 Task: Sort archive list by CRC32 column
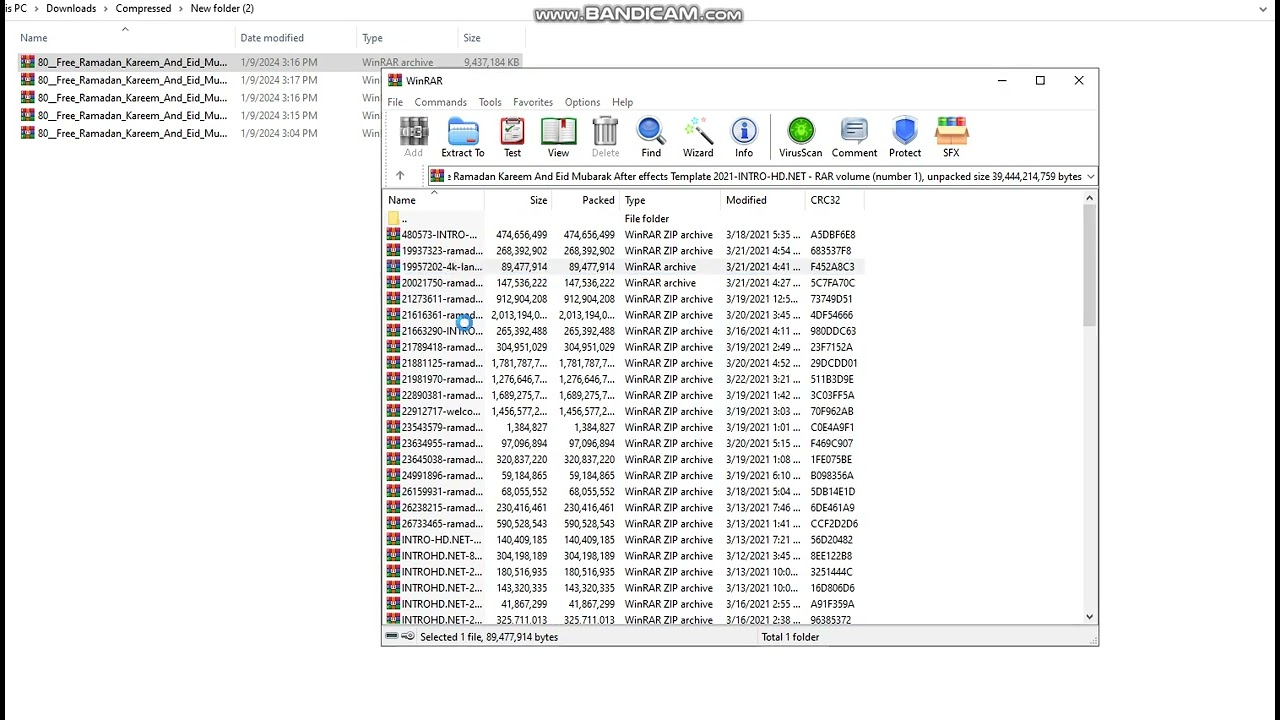click(x=825, y=200)
